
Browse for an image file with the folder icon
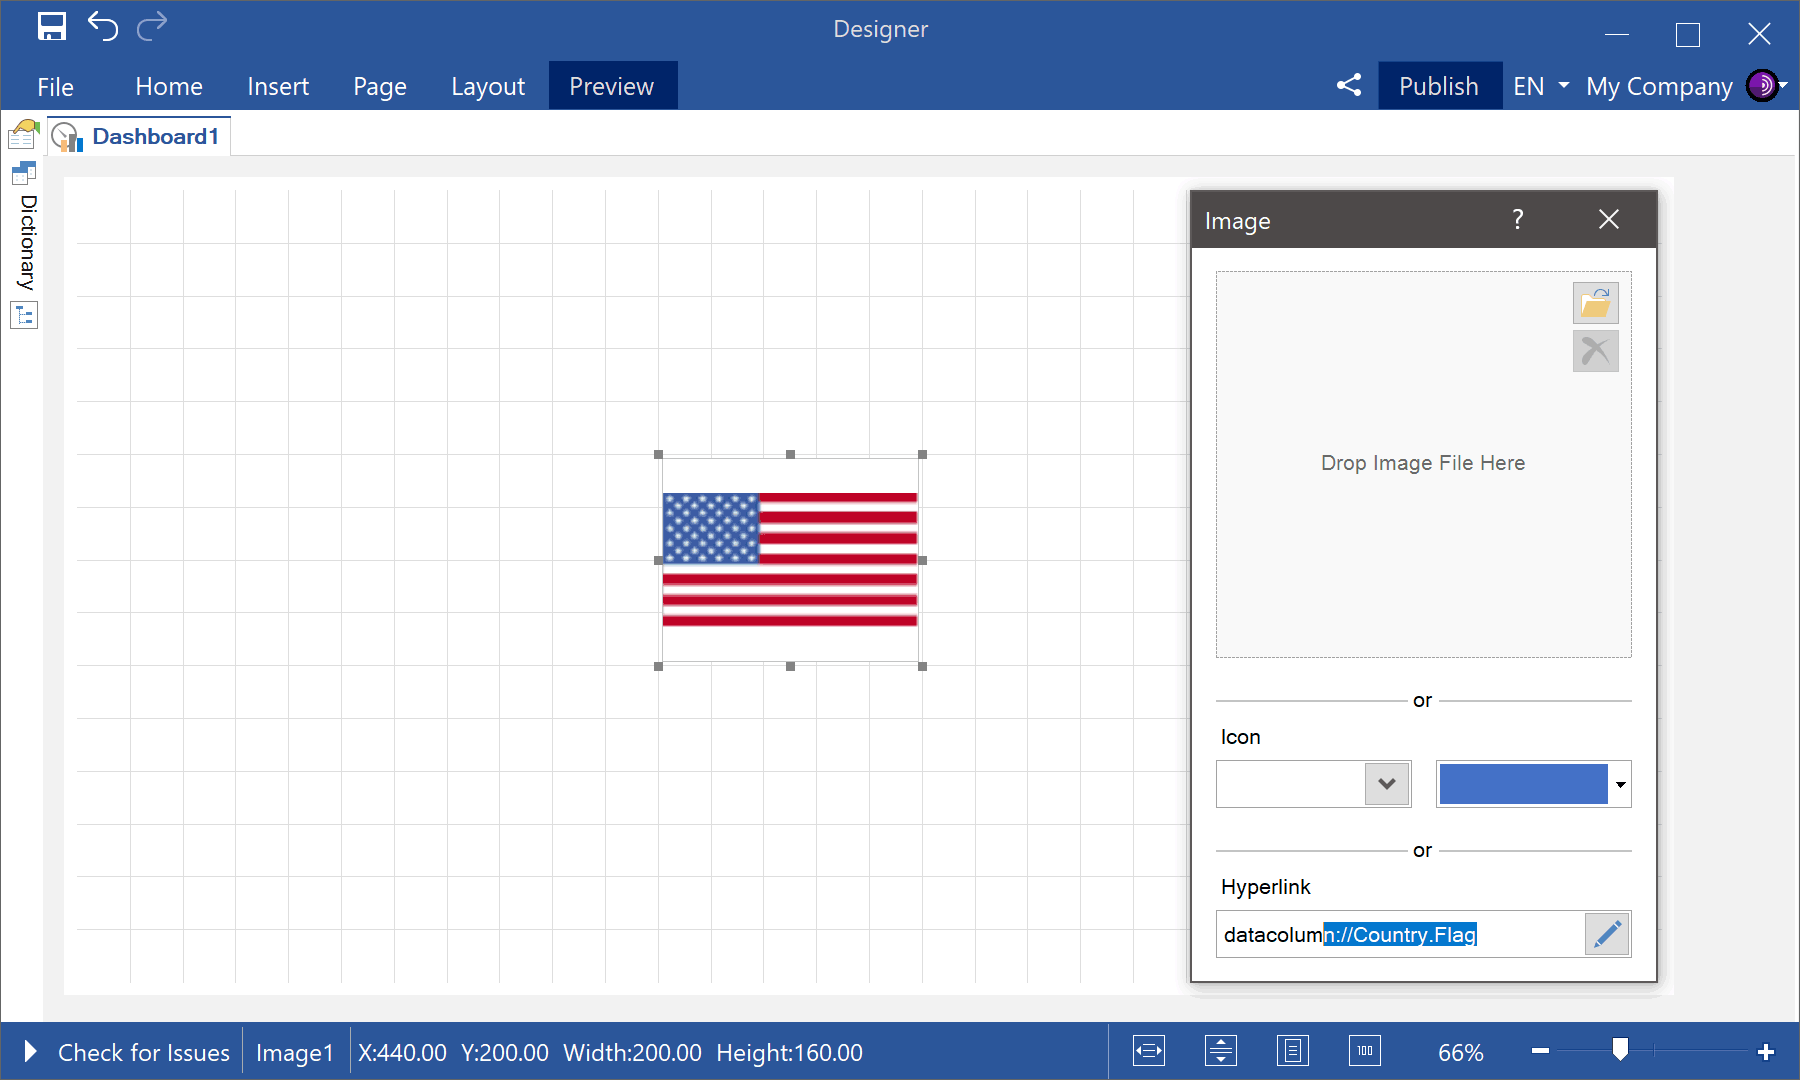(x=1596, y=303)
